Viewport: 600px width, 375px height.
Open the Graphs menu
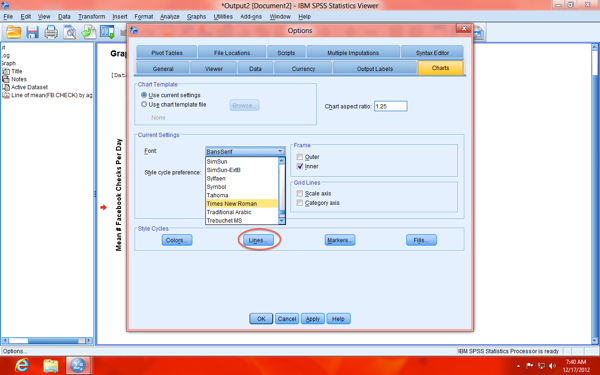(x=196, y=16)
